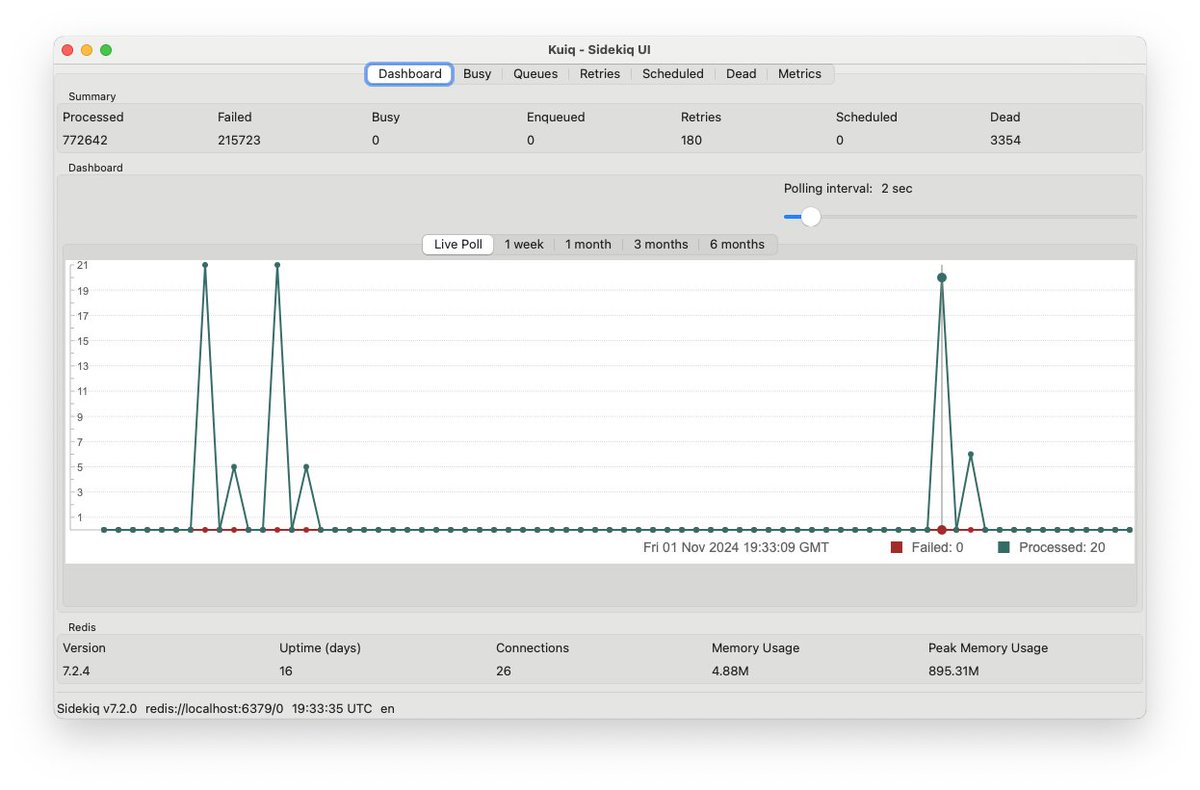The height and width of the screenshot is (790, 1200).
Task: Open the Busy tab
Action: 477,74
